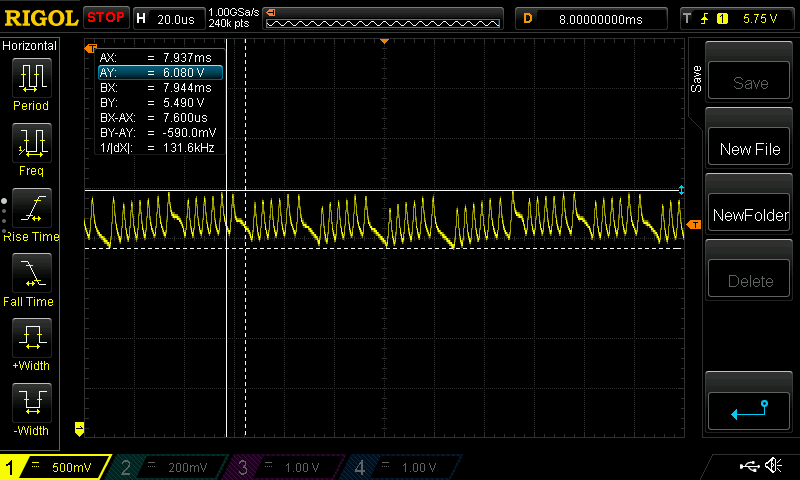
Task: Click the trigger rising edge slope icon
Action: click(705, 19)
